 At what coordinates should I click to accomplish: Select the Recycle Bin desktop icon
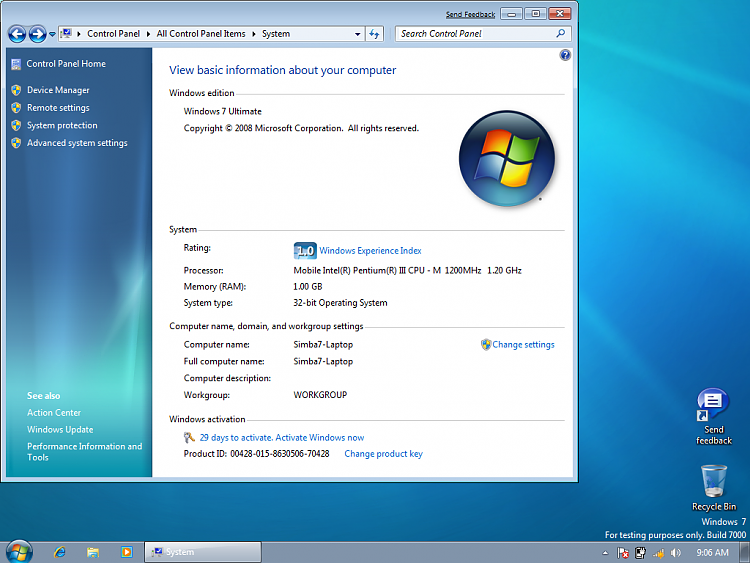coord(714,488)
